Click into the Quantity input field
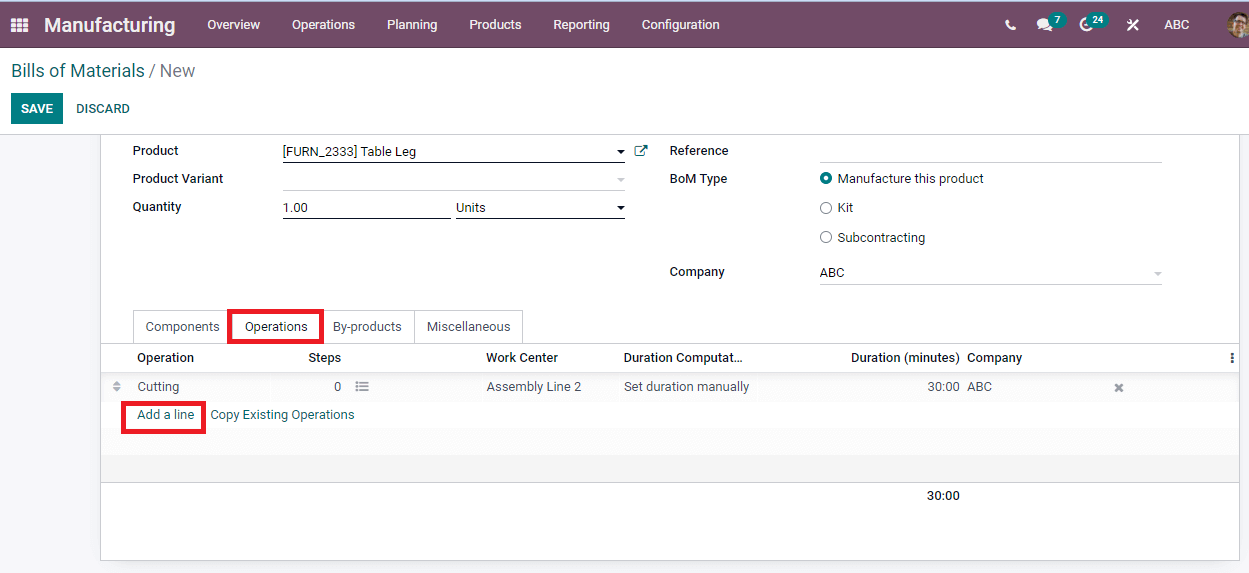Viewport: 1249px width, 573px height. (365, 208)
